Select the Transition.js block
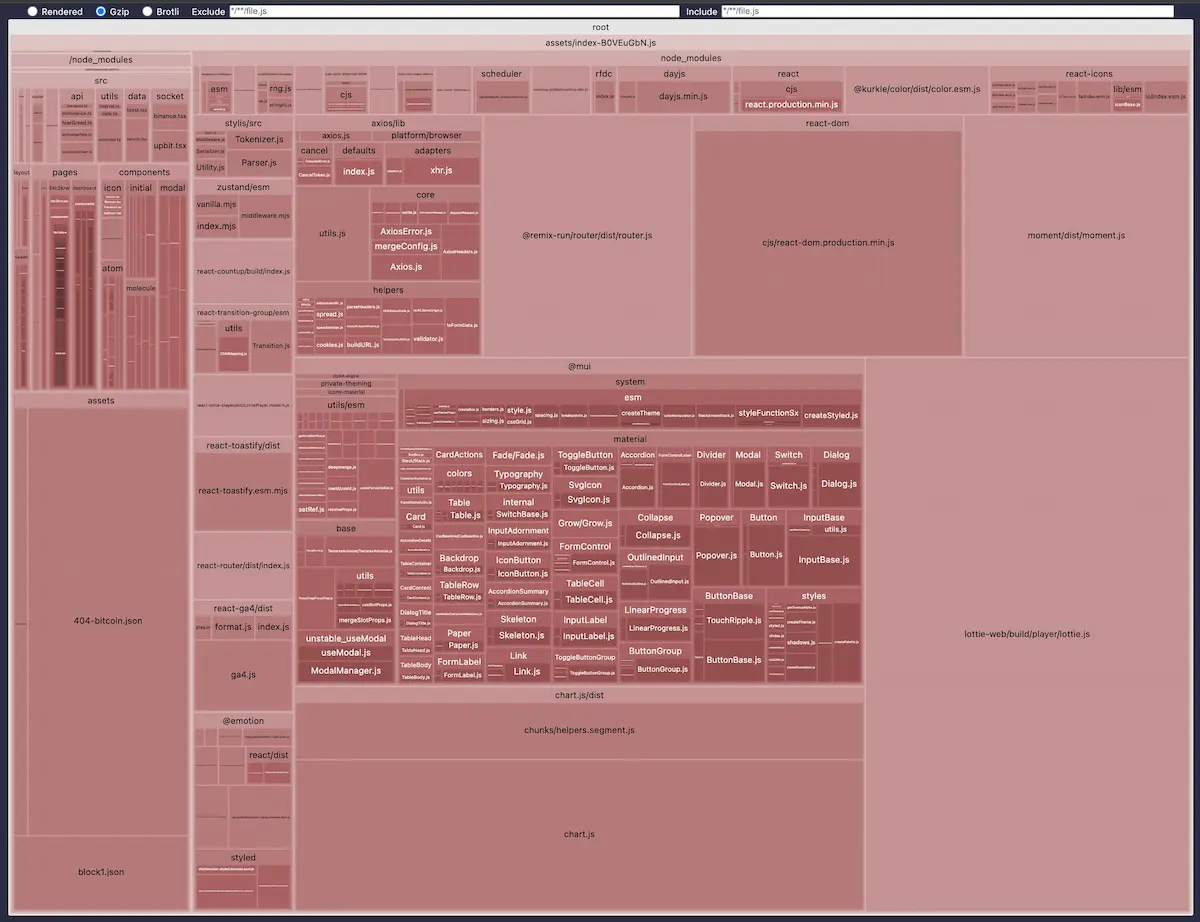 [270, 346]
